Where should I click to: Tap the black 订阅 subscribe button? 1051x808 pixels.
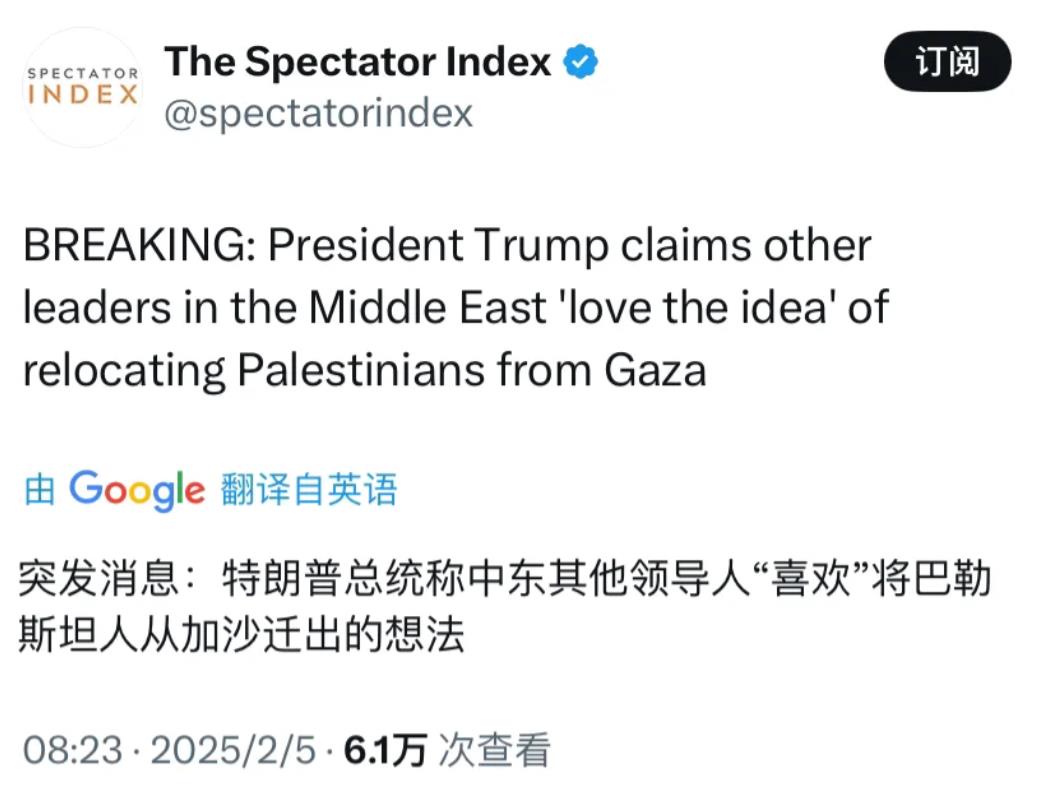pos(947,61)
